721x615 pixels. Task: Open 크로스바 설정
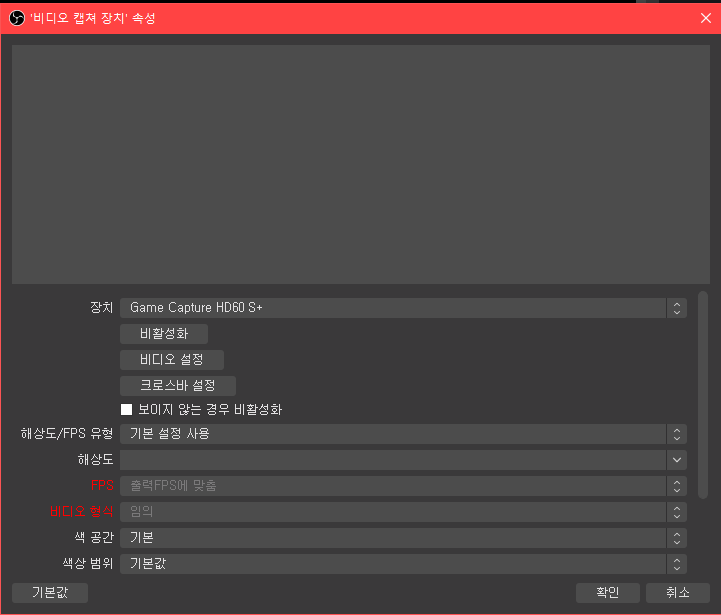[x=178, y=385]
